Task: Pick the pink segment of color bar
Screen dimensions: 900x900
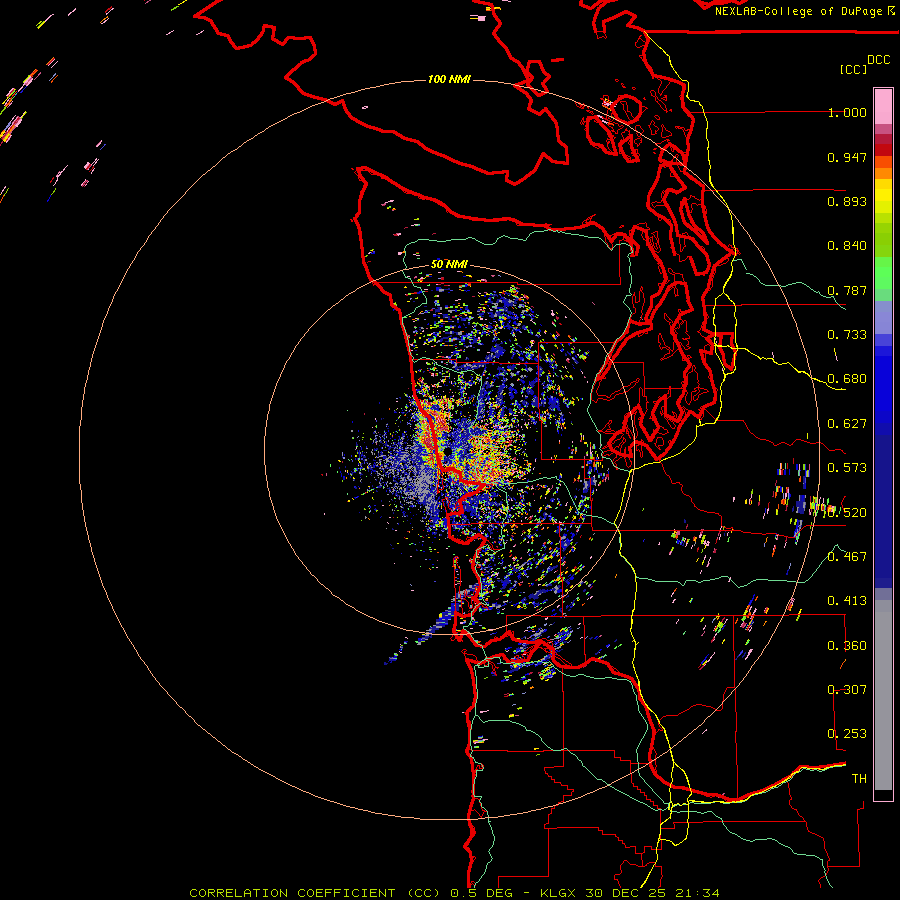Action: tap(883, 106)
